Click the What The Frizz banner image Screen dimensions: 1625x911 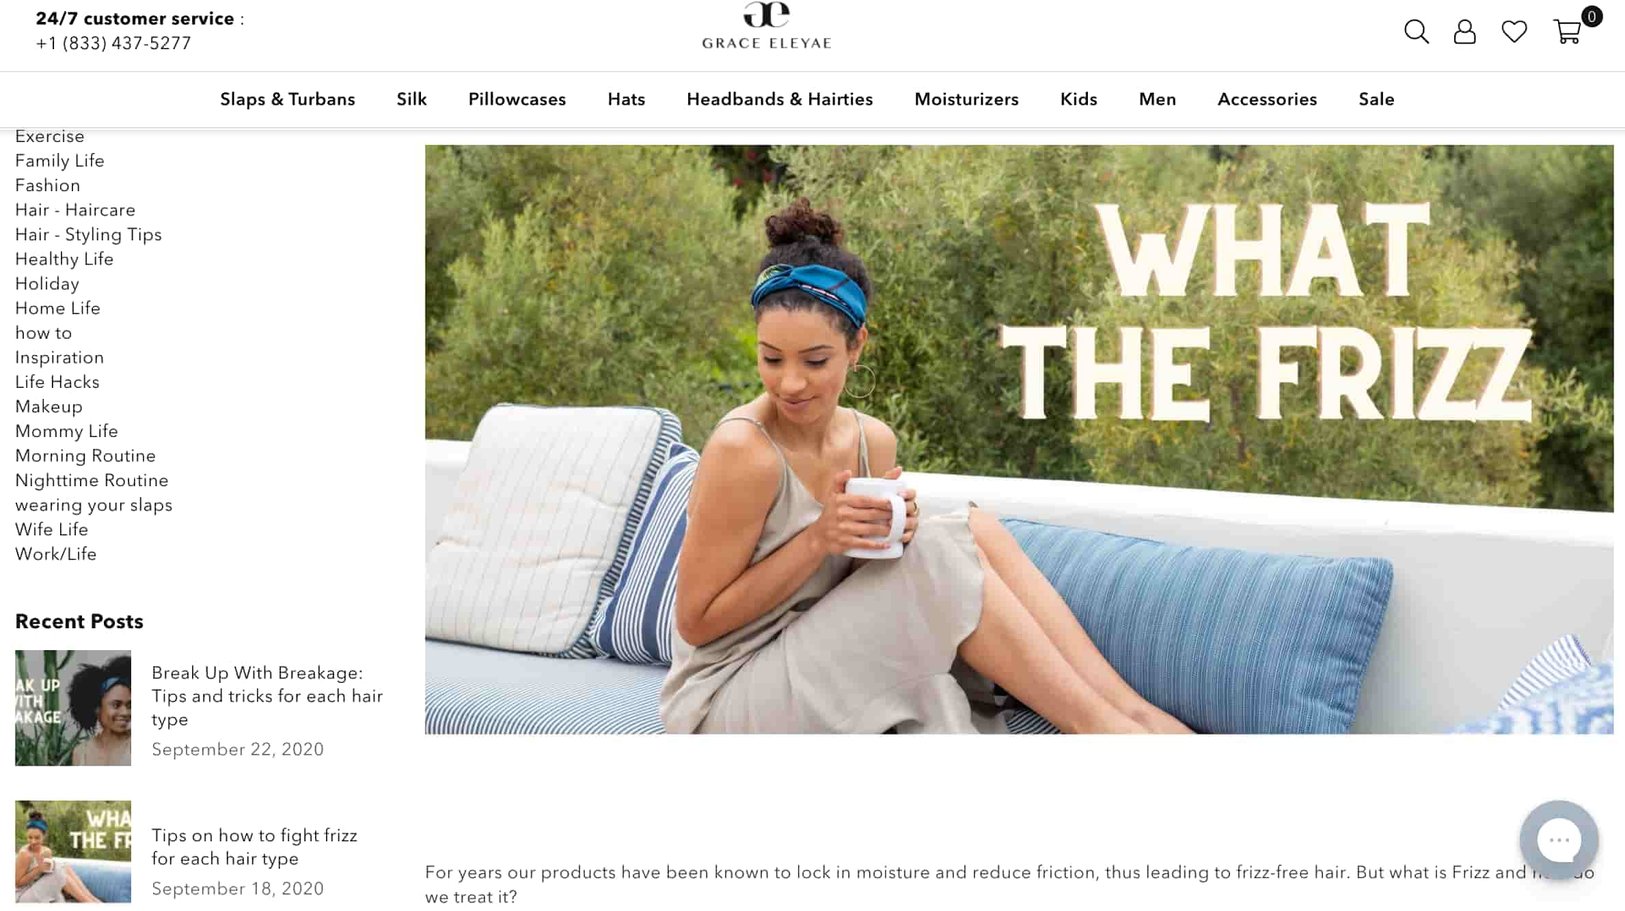pos(1019,439)
